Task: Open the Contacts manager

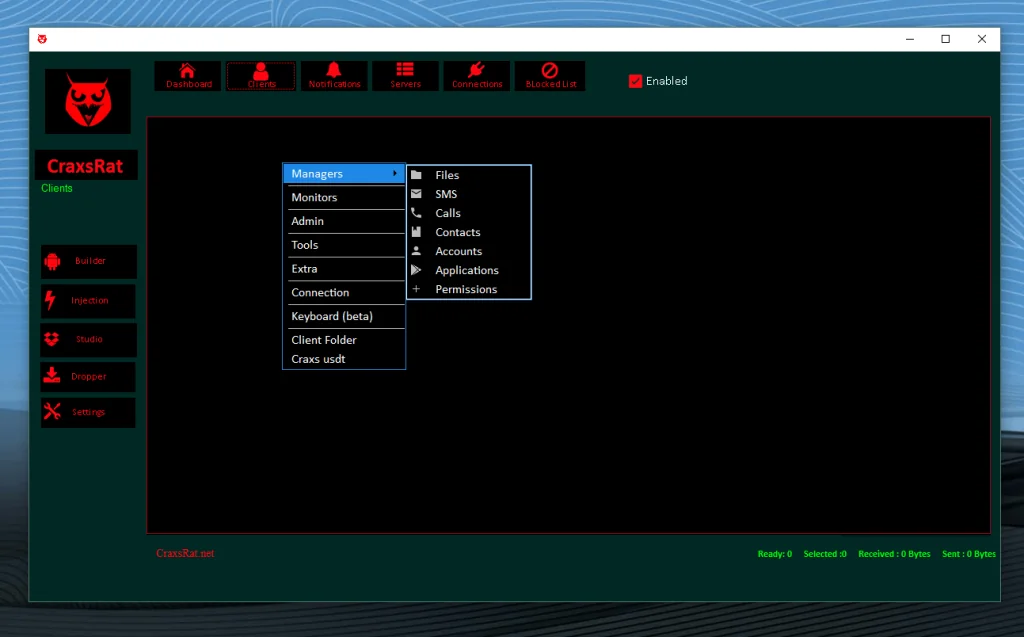Action: point(459,232)
